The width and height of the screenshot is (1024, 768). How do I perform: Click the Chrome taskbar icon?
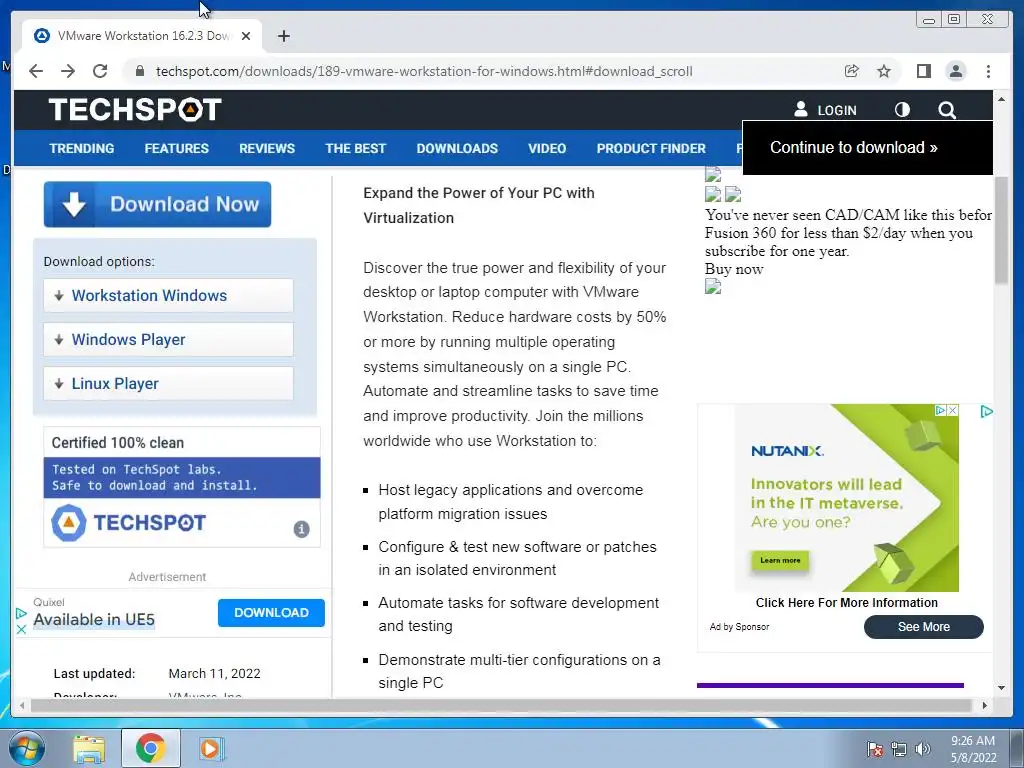(150, 748)
